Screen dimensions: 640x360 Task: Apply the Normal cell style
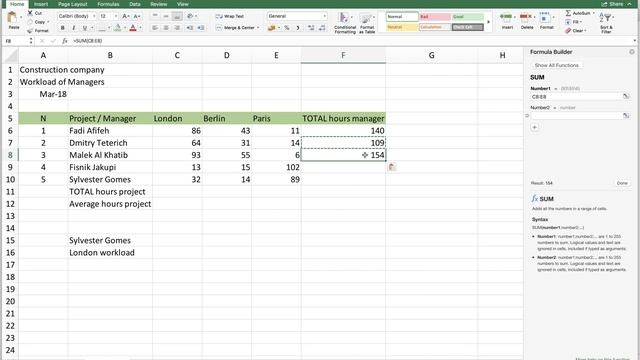[x=402, y=17]
